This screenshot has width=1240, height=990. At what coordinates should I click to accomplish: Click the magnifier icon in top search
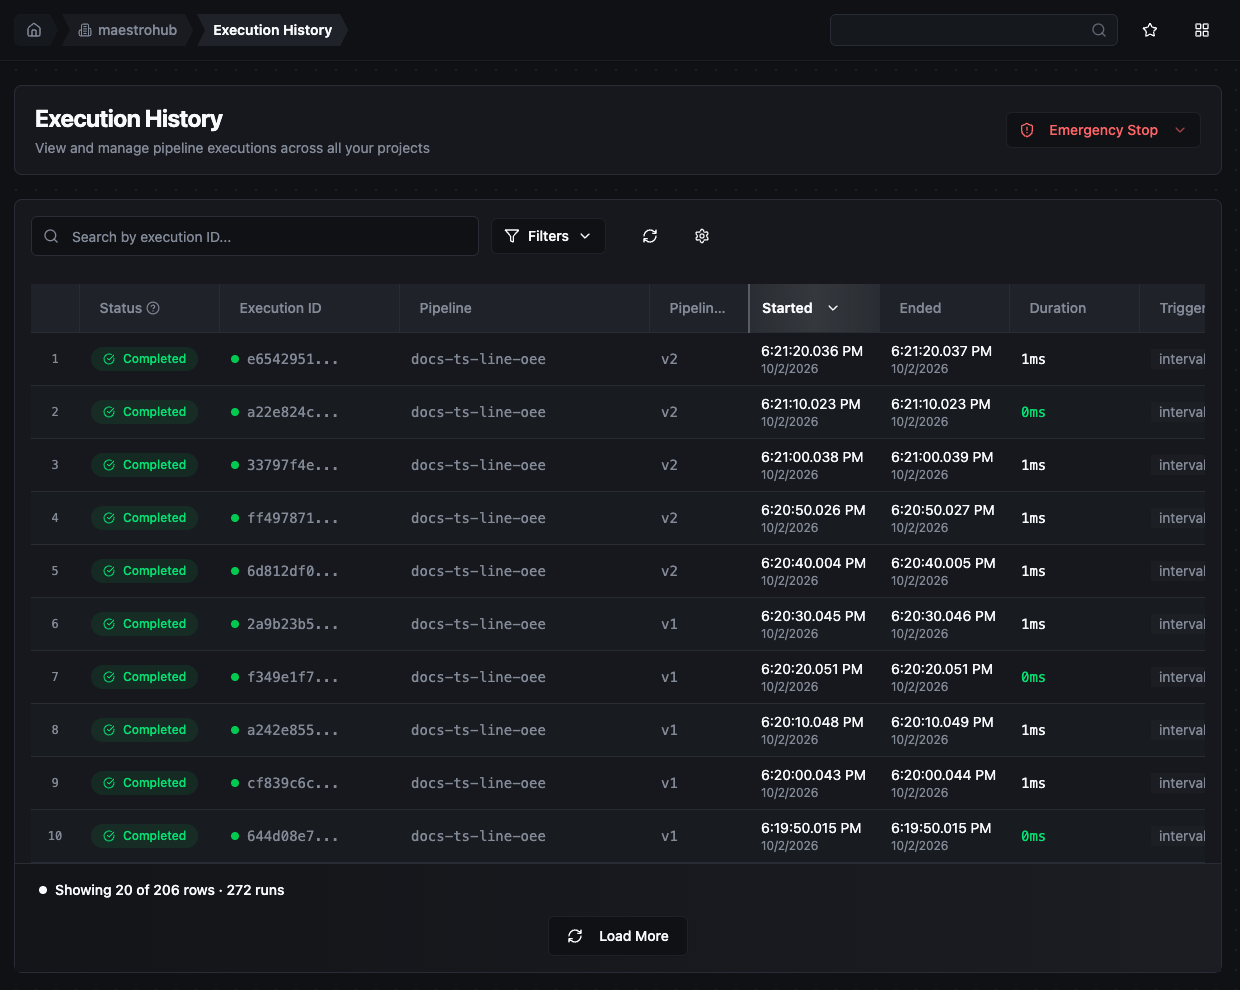(x=1099, y=30)
